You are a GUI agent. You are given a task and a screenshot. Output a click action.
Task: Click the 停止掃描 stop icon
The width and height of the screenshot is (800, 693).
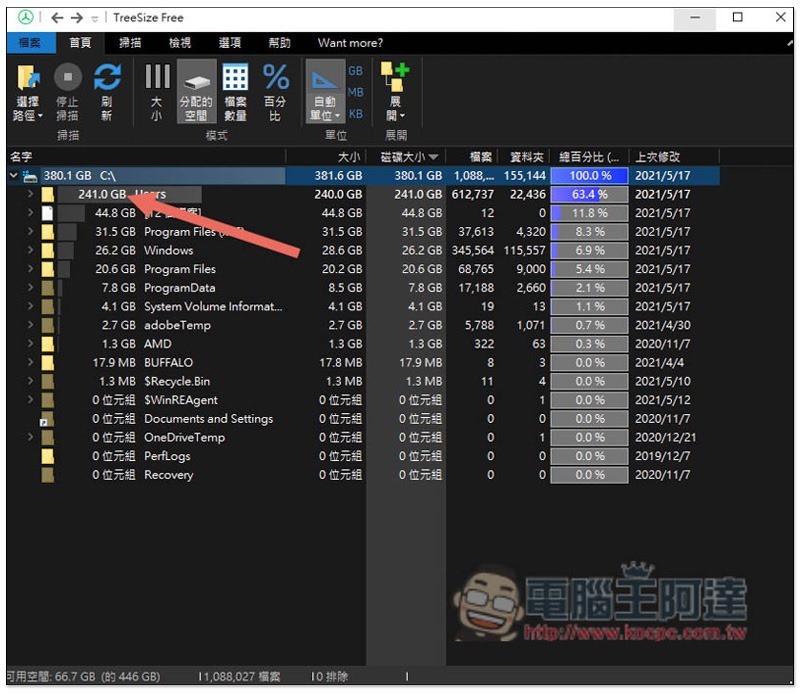(67, 78)
